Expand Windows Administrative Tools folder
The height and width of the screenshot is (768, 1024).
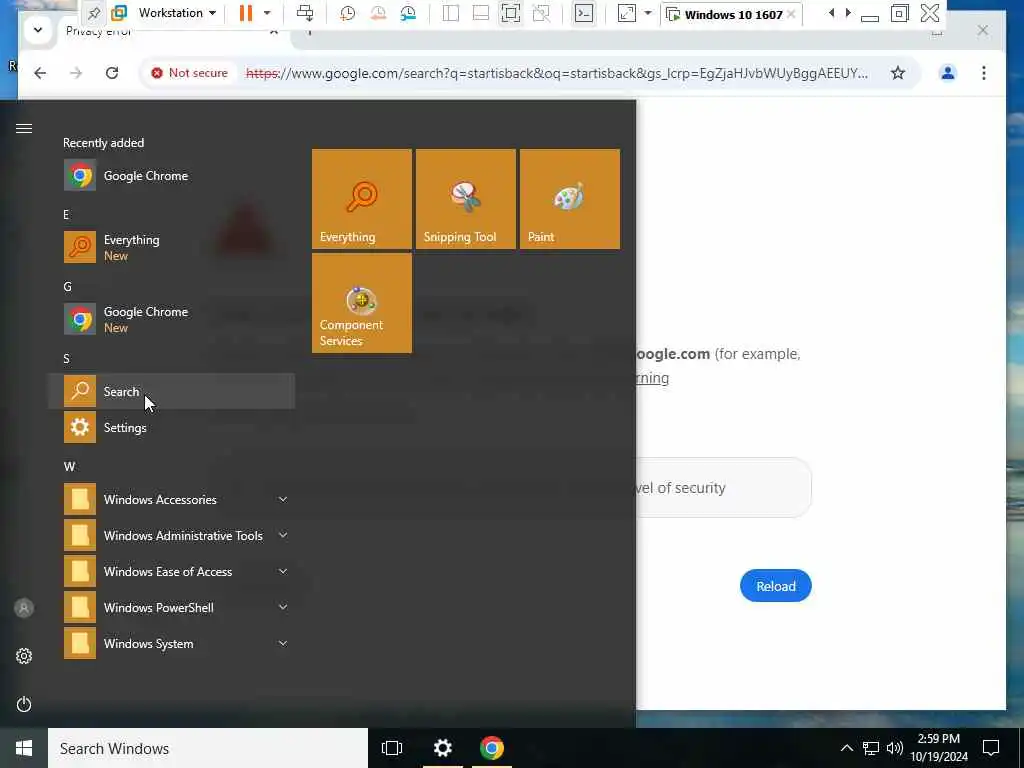(x=172, y=536)
